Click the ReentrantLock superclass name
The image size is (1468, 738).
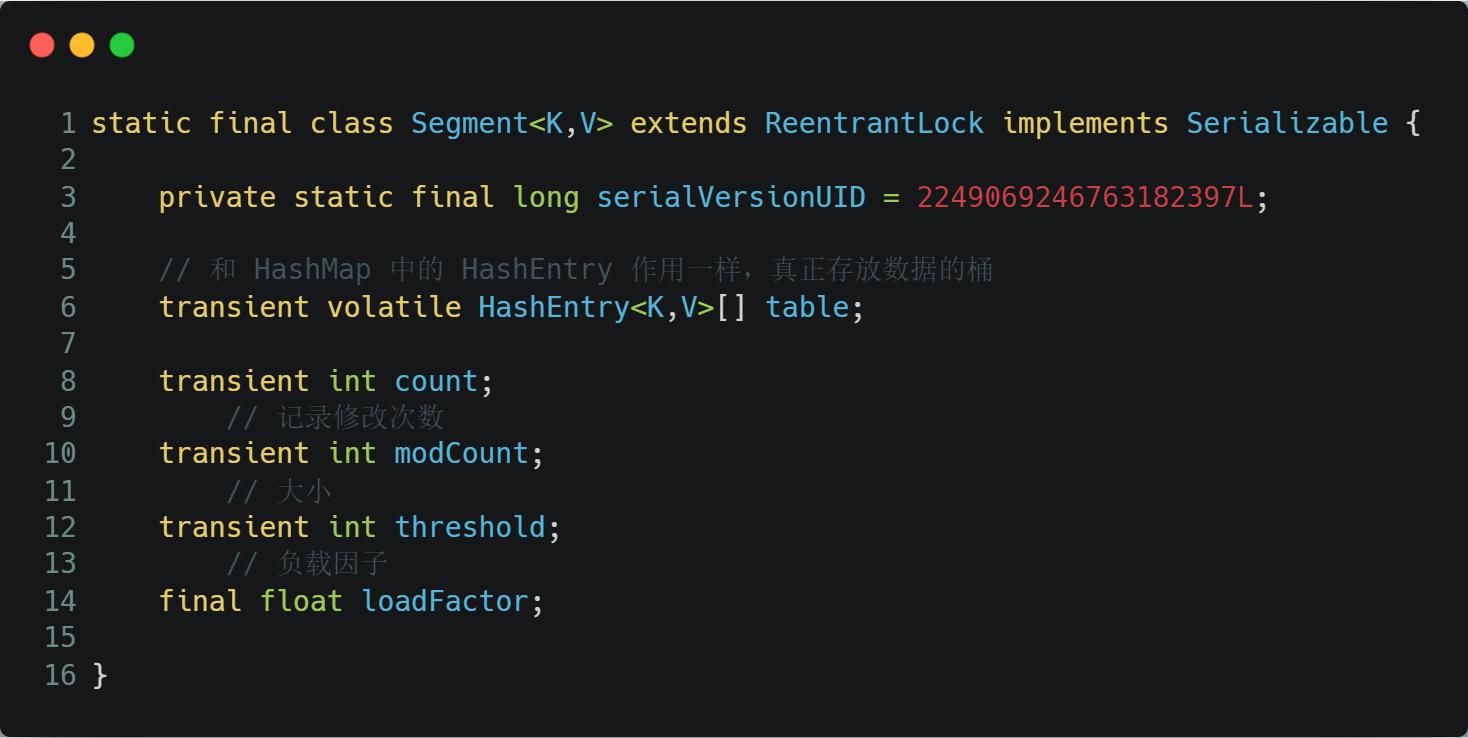(874, 124)
